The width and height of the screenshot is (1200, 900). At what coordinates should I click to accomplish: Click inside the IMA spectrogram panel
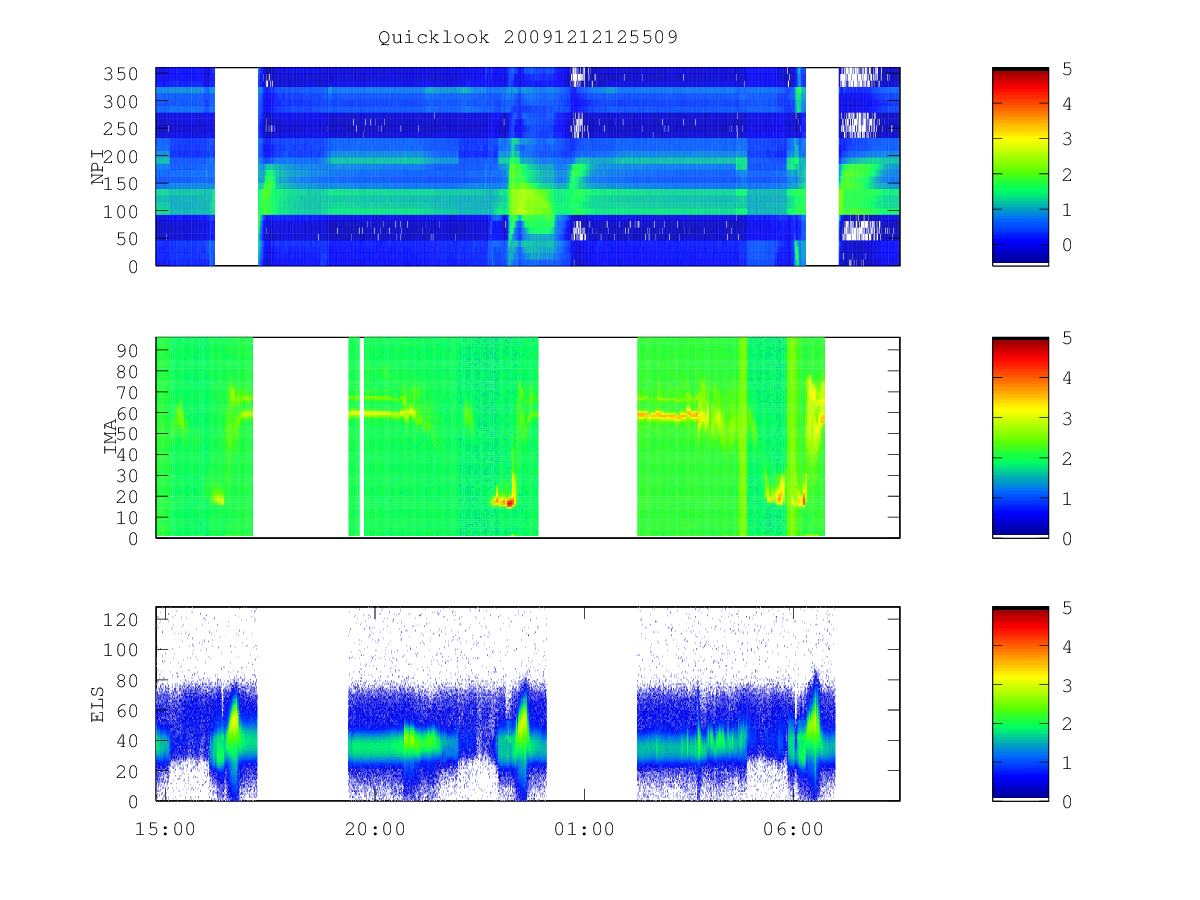[528, 437]
